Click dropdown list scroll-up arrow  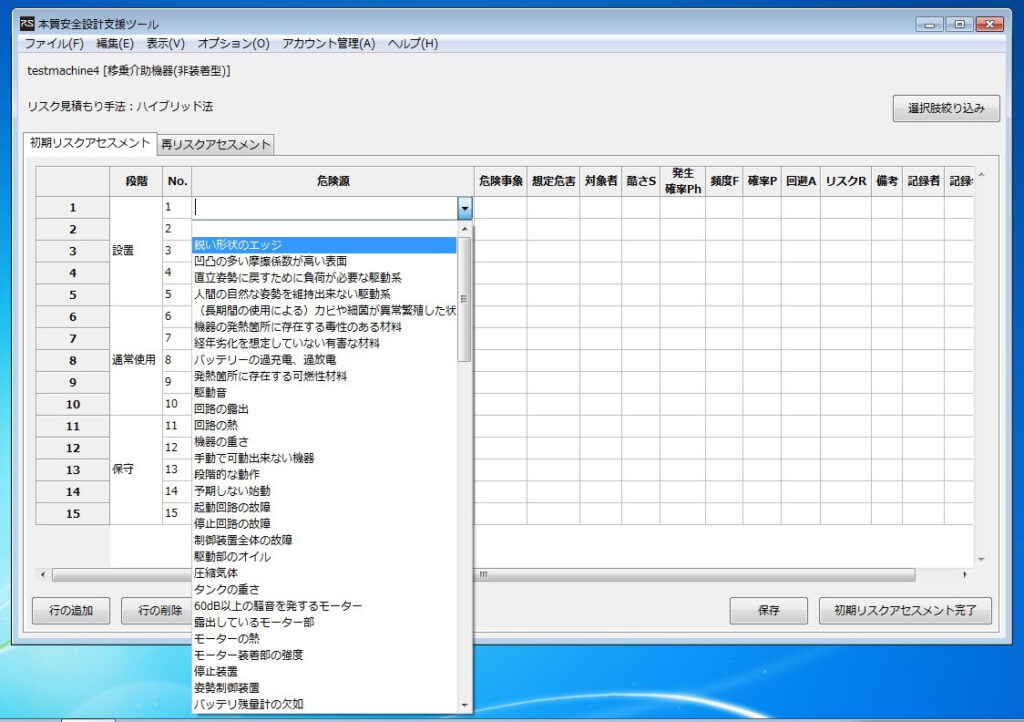click(464, 229)
